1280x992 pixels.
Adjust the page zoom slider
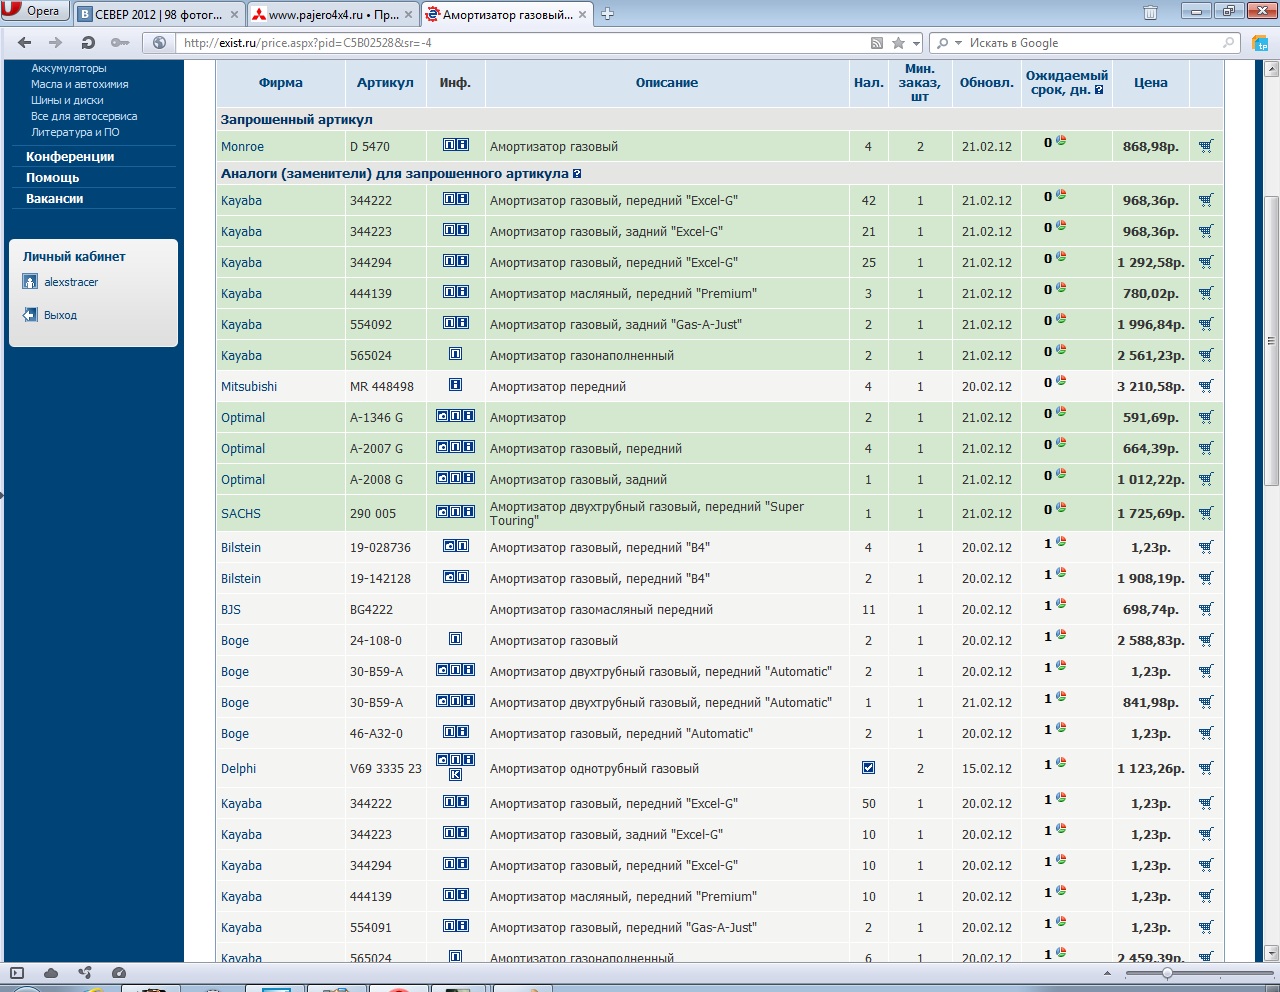1167,973
